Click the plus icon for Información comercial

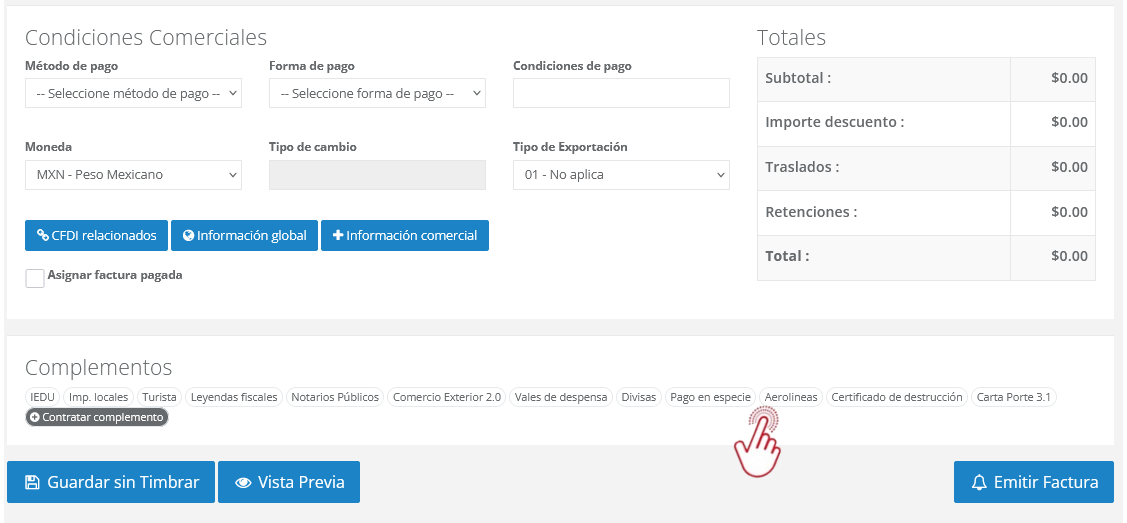tap(337, 236)
